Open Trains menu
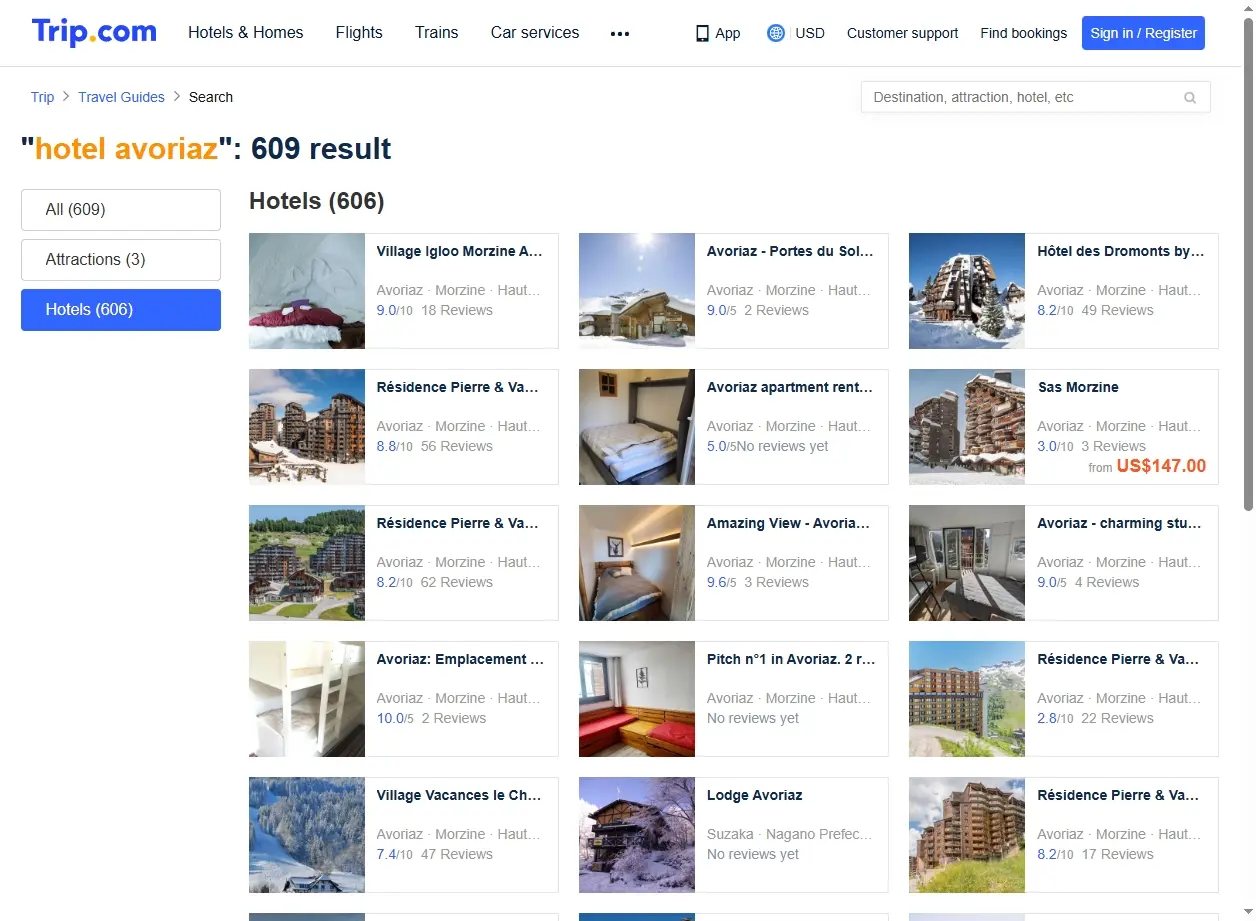The image size is (1256, 921). (437, 33)
